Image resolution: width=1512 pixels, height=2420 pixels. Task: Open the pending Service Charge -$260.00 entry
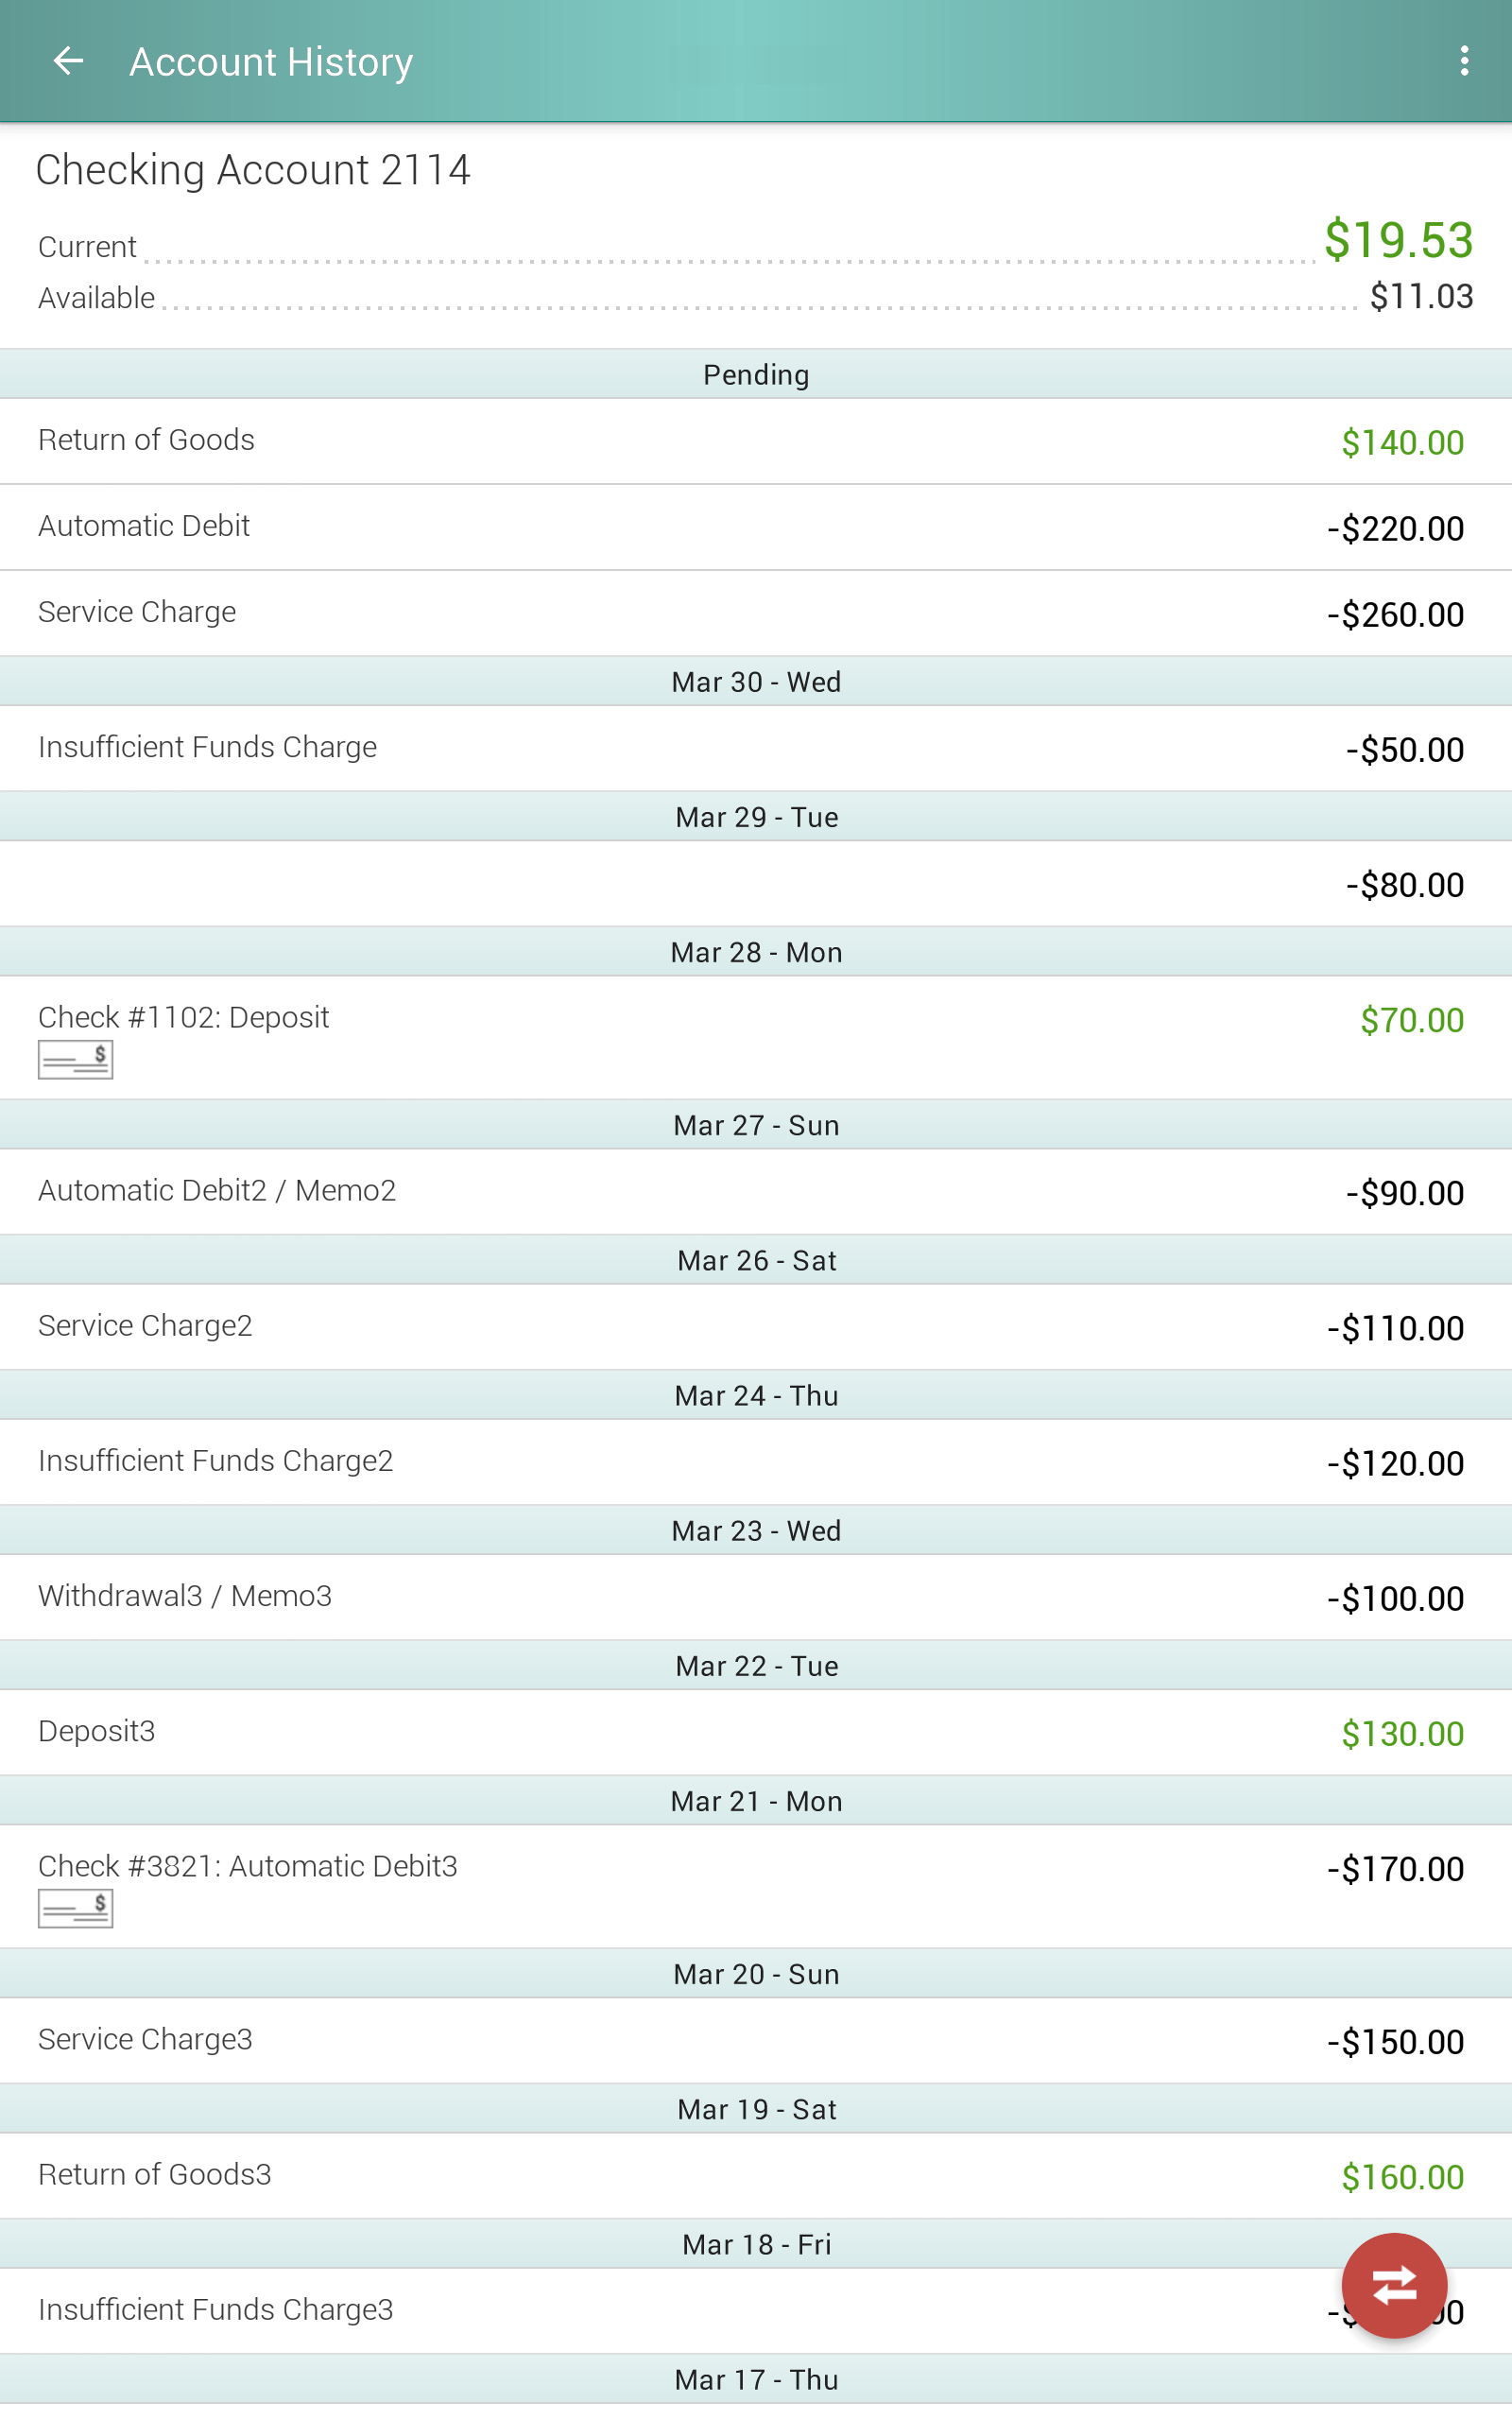click(x=756, y=613)
